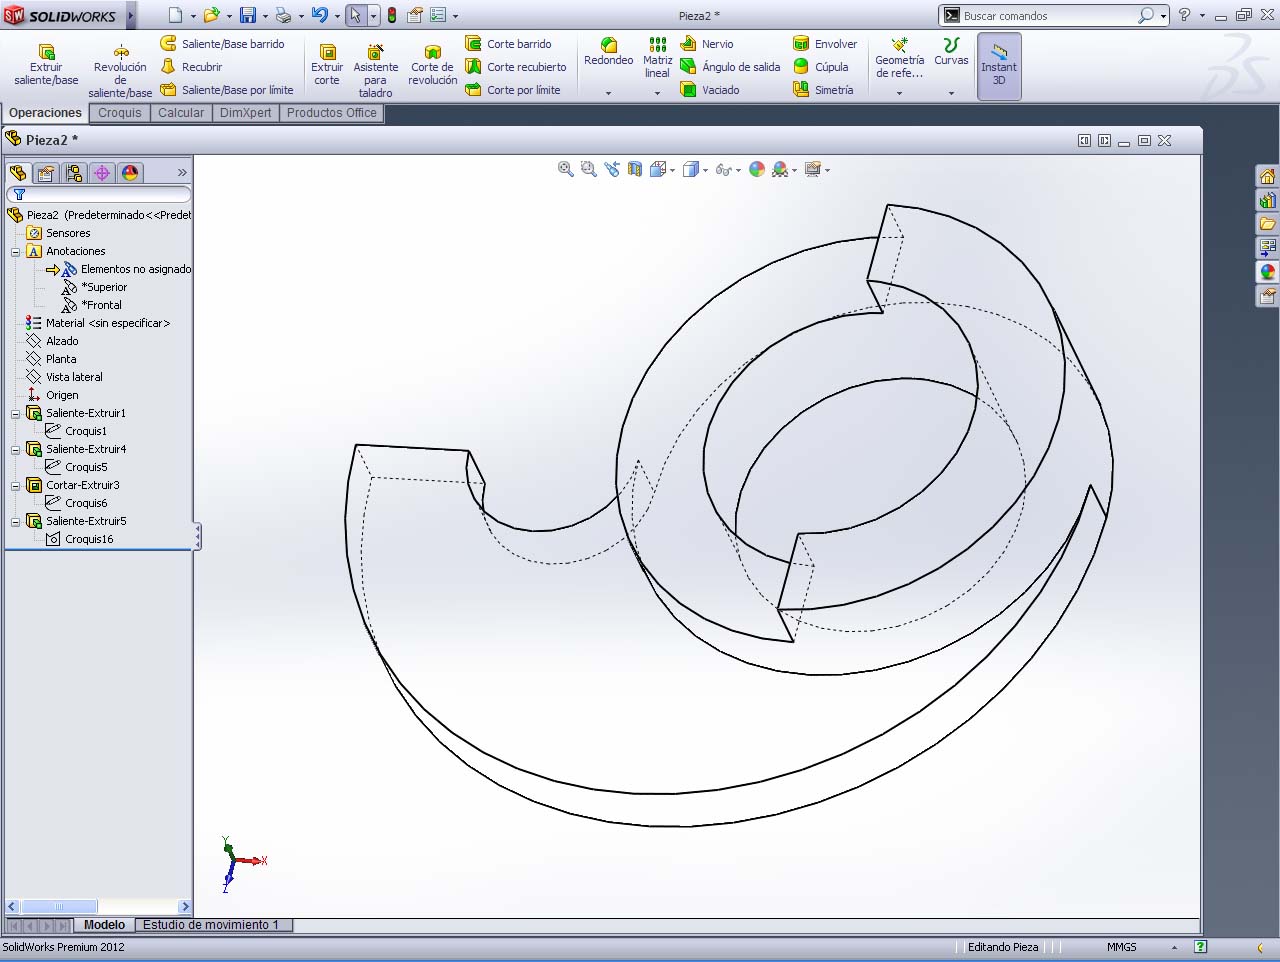Select the Envolver tool

(x=825, y=44)
